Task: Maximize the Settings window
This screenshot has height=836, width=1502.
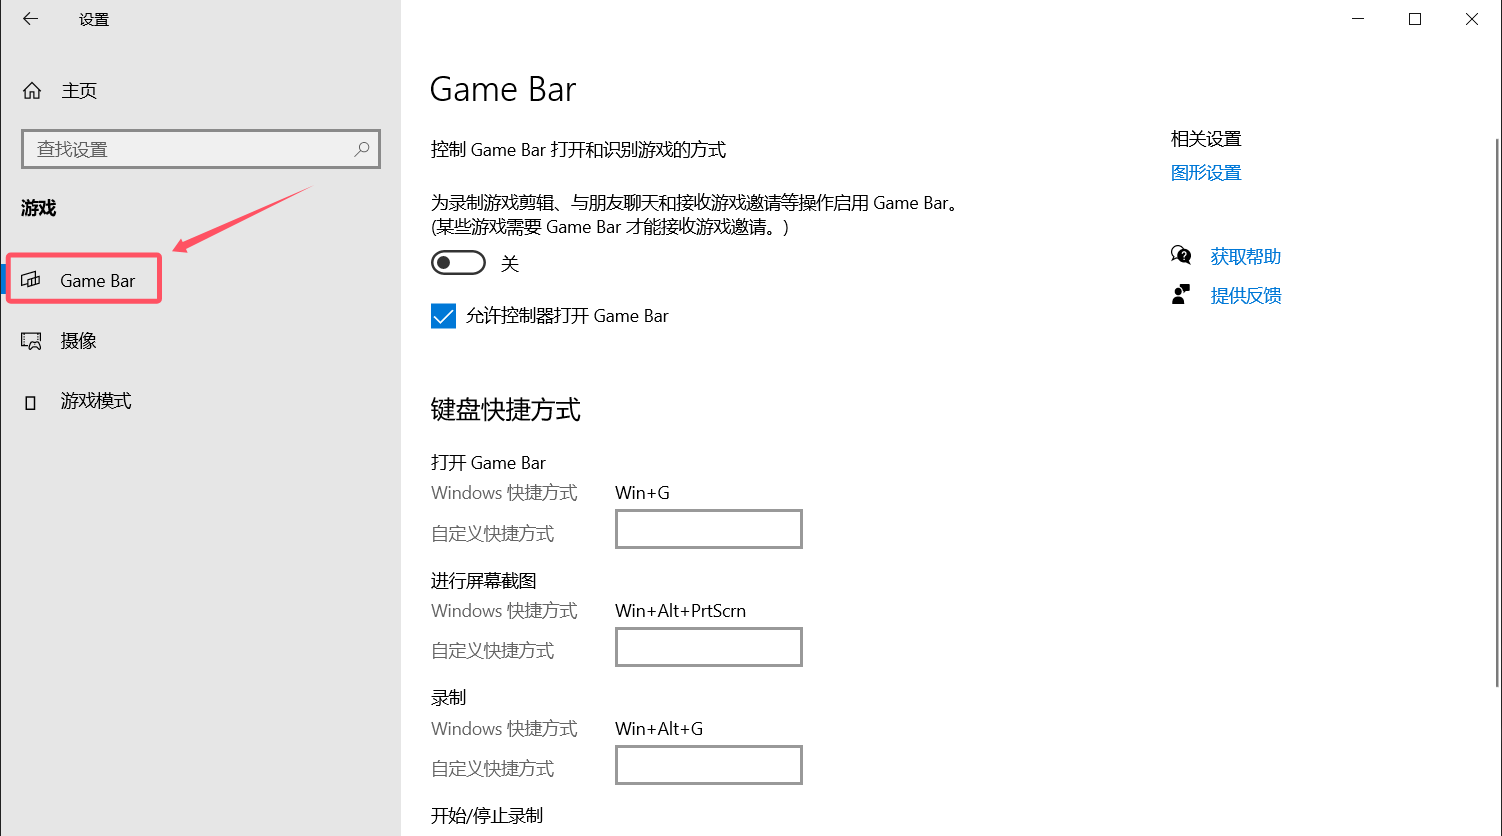Action: tap(1415, 19)
